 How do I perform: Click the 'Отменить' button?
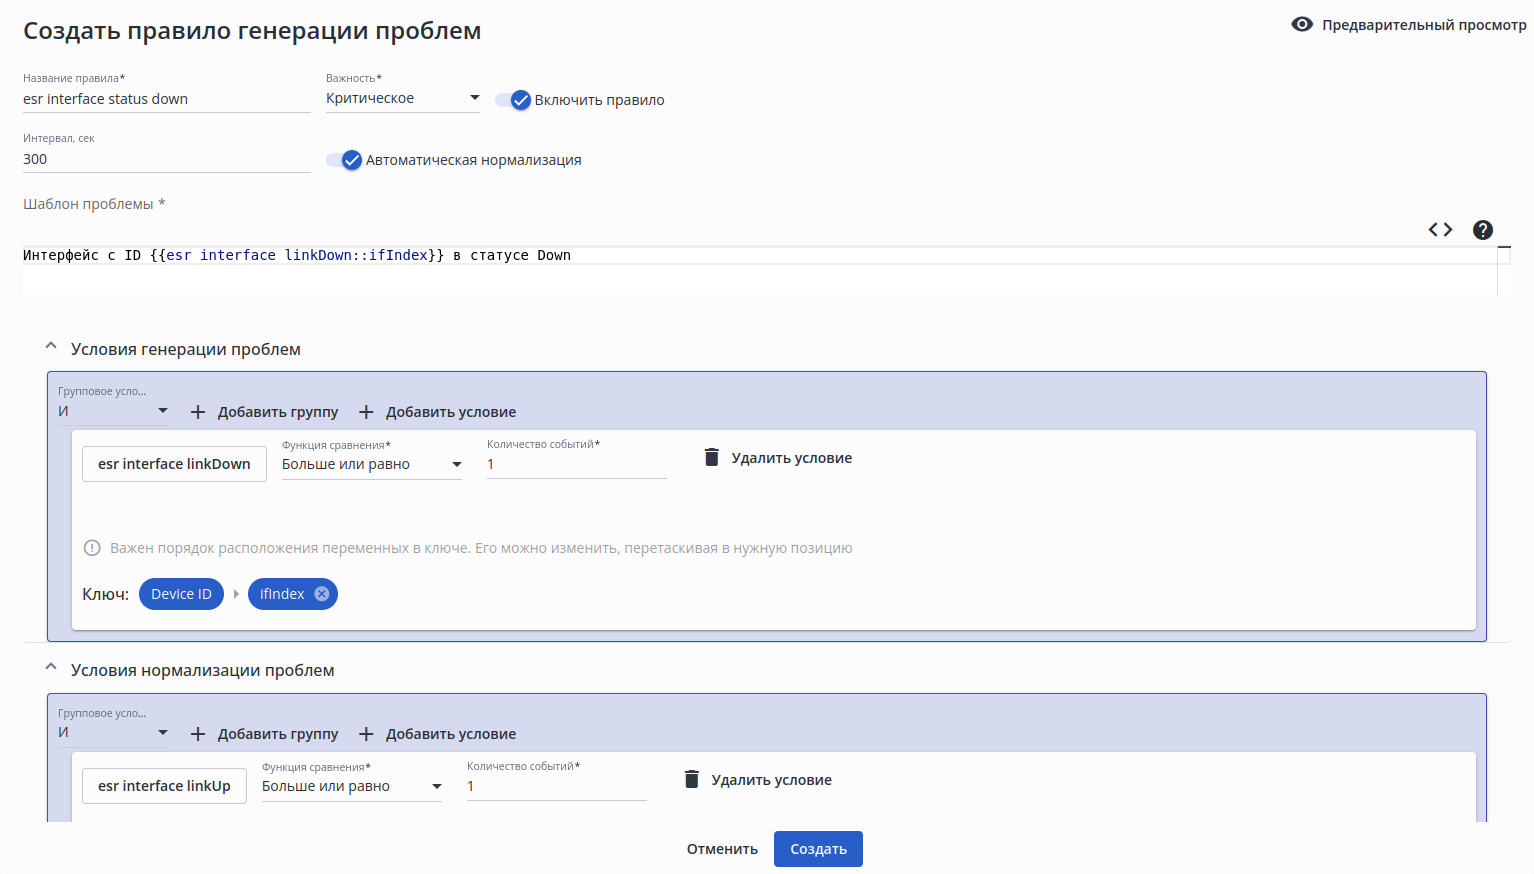pos(722,849)
